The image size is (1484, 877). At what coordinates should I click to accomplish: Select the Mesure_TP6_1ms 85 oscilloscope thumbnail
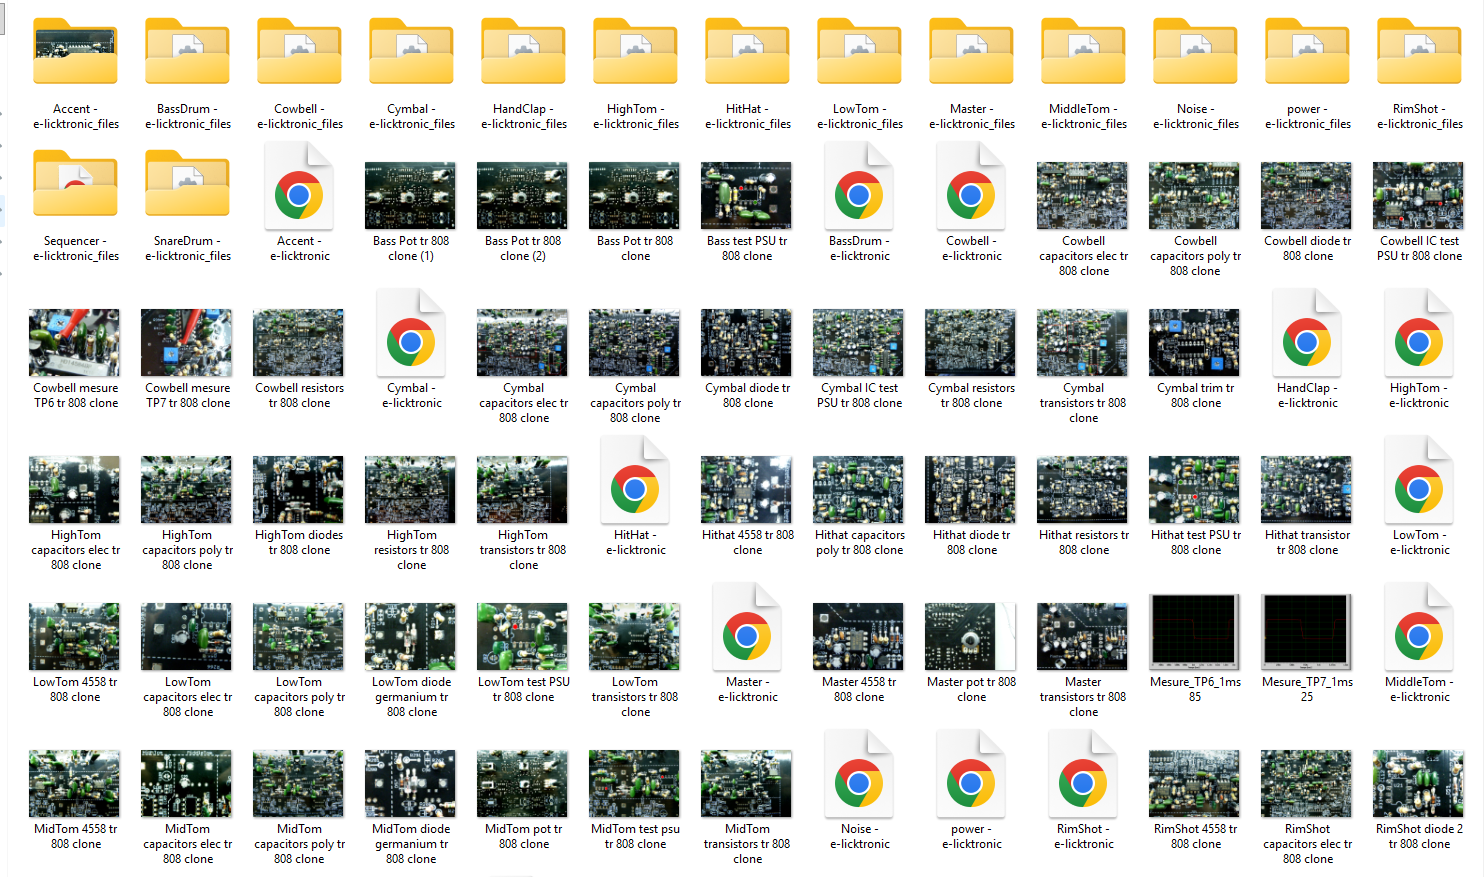[x=1194, y=631]
